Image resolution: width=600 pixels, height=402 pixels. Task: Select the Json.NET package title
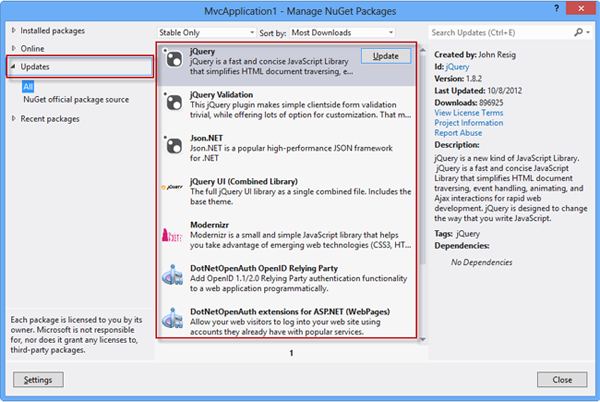(206, 138)
